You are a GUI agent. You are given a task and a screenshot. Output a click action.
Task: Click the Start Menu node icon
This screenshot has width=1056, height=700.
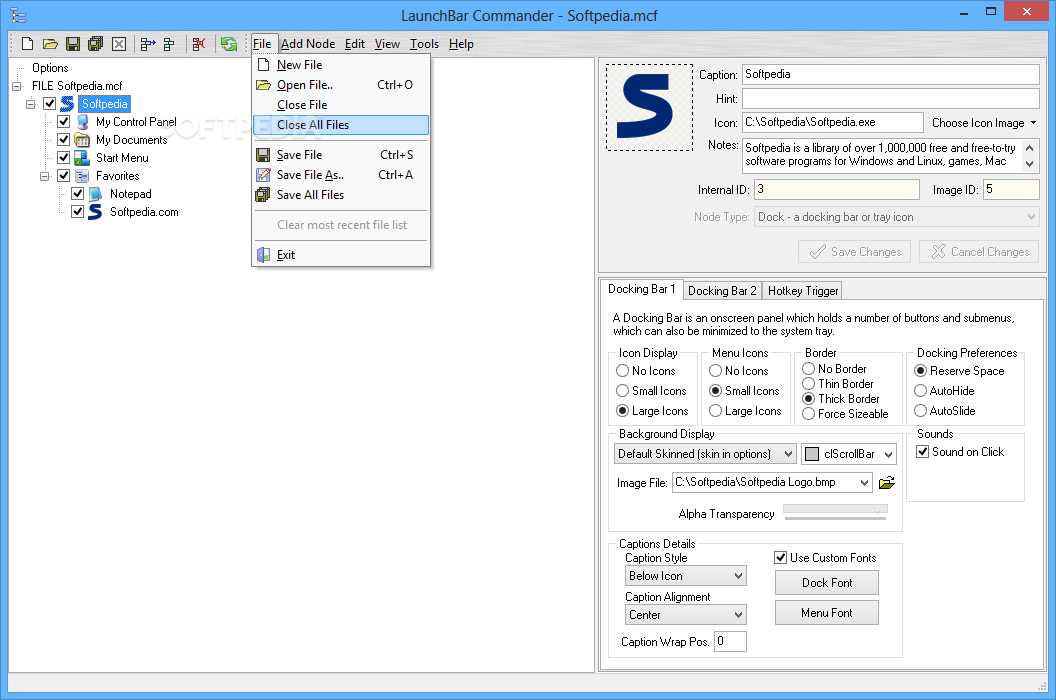pos(82,158)
